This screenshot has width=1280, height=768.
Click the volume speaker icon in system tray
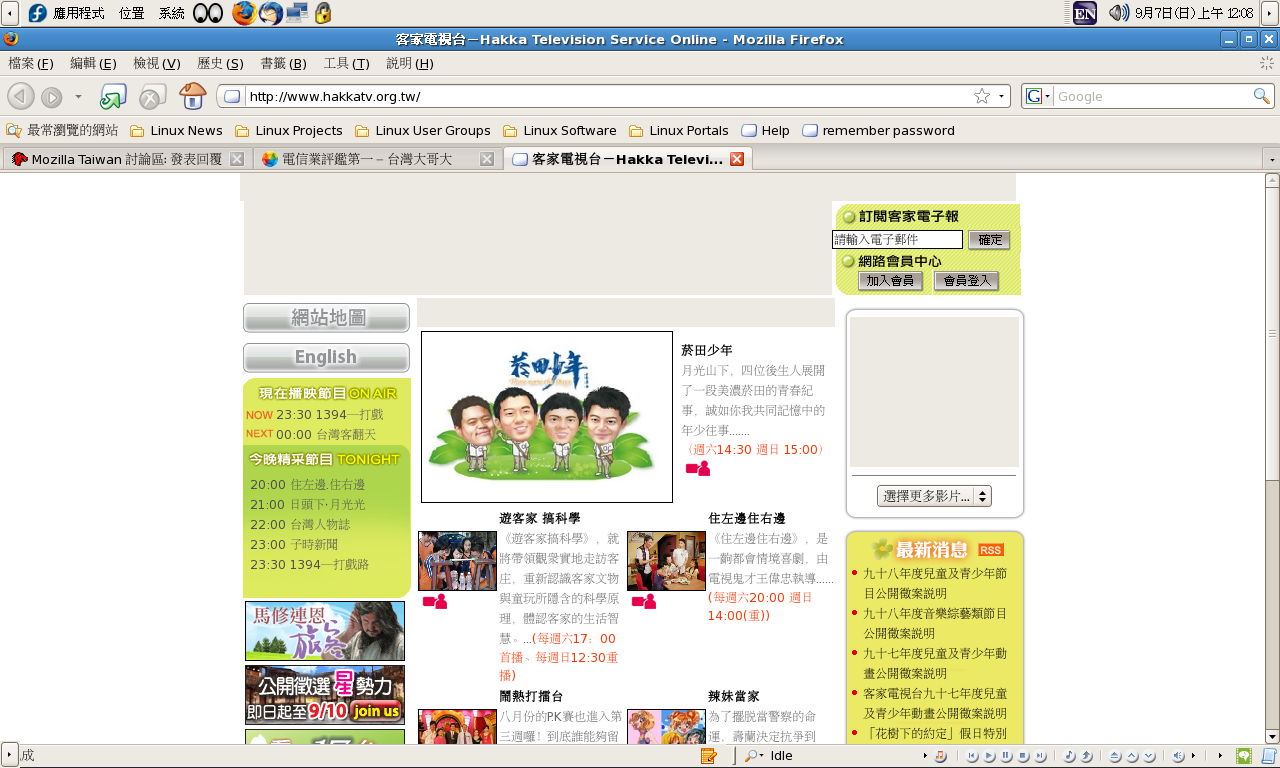(x=1118, y=13)
